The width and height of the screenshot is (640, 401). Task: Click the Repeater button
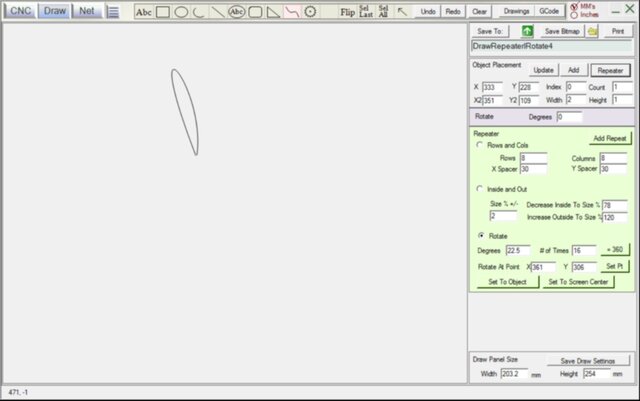(610, 70)
